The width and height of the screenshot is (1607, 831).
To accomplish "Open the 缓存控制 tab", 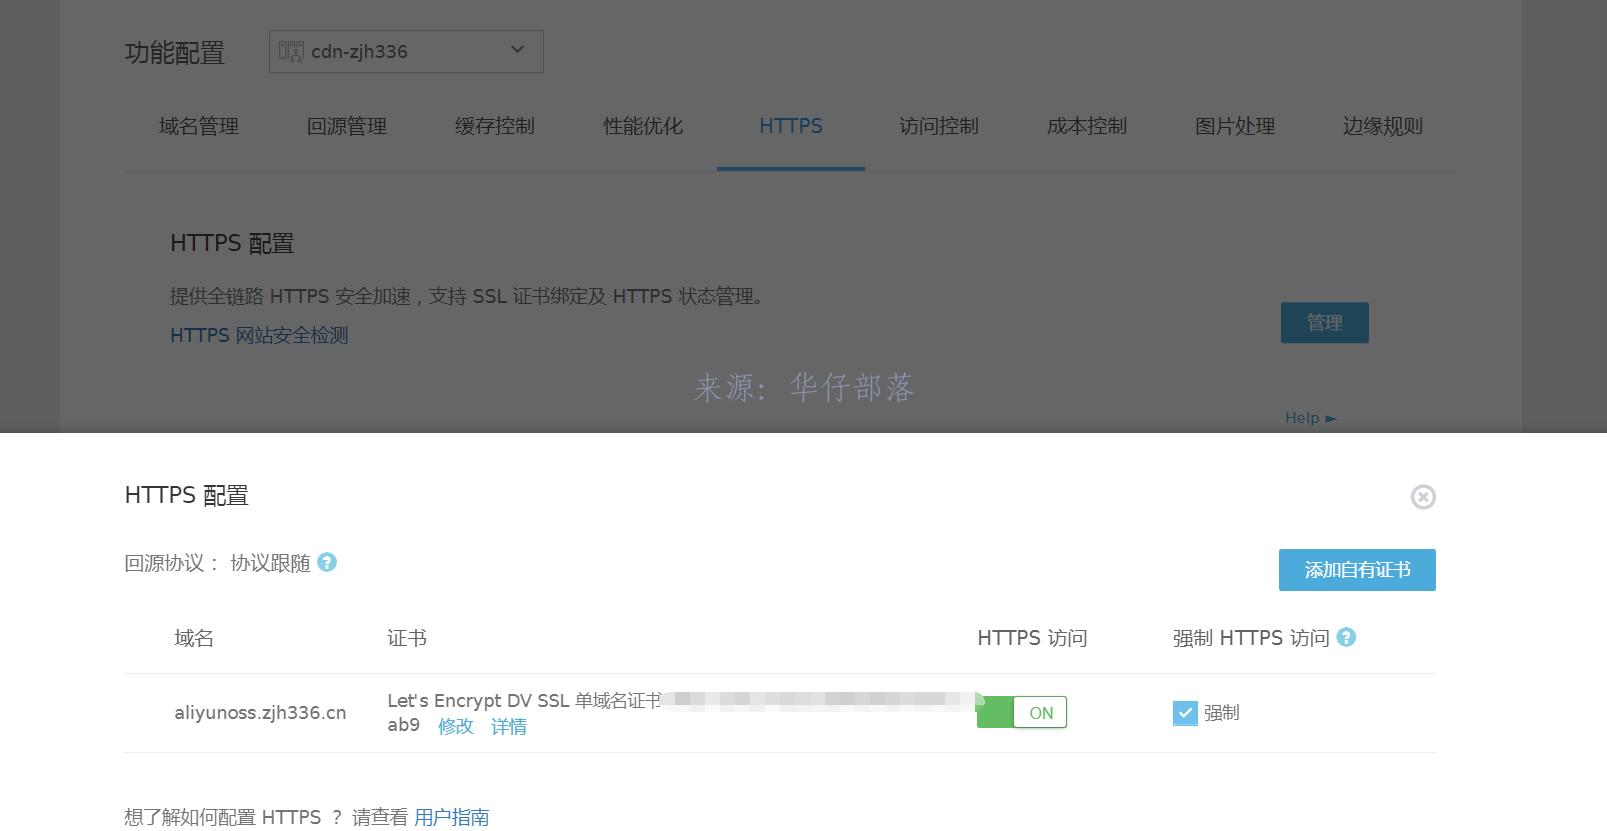I will pyautogui.click(x=495, y=126).
